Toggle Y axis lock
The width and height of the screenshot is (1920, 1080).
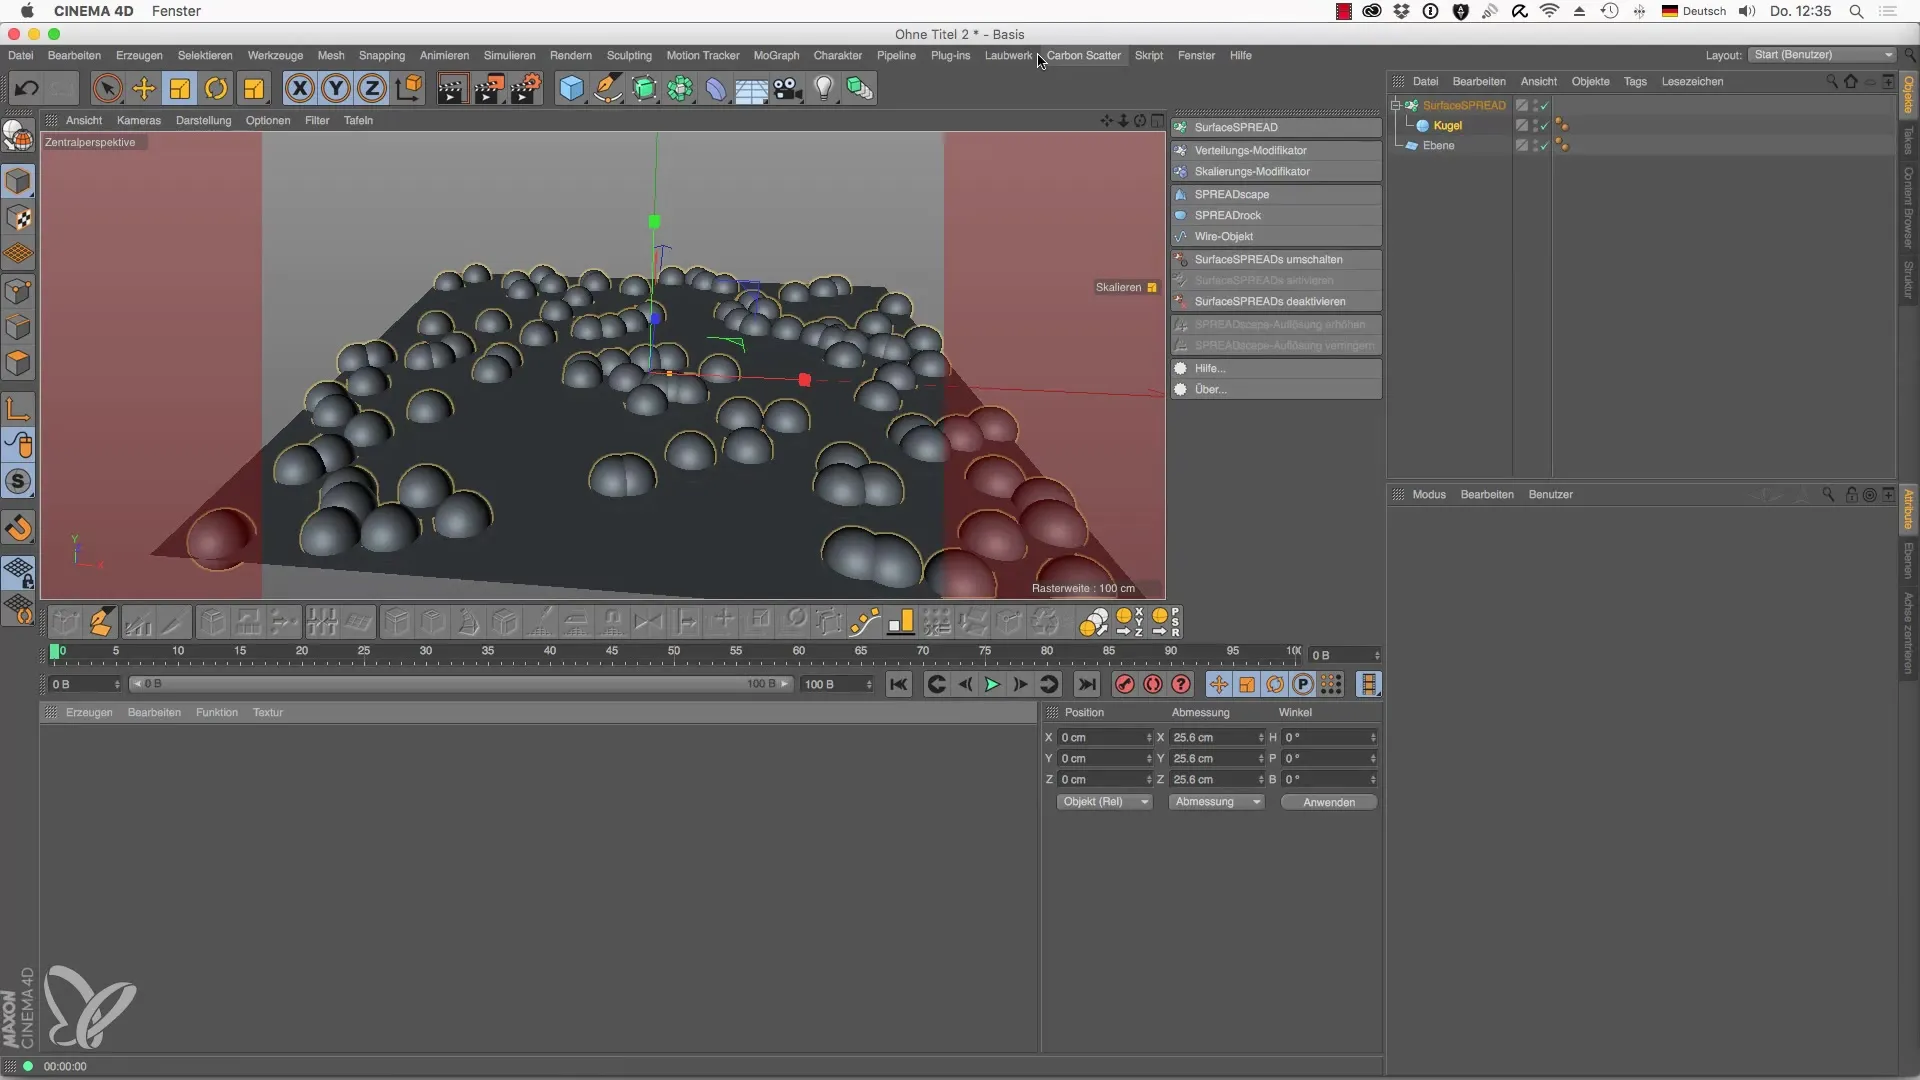tap(336, 89)
